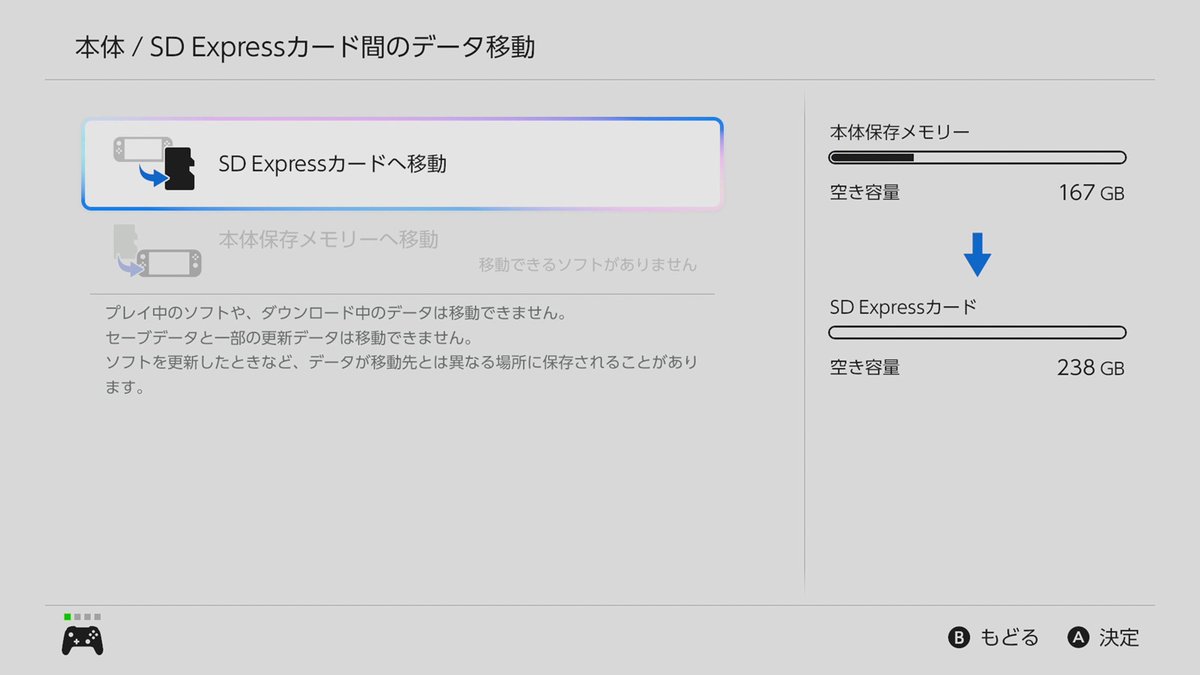Click the 移動できるソフトがありません message

(x=587, y=265)
